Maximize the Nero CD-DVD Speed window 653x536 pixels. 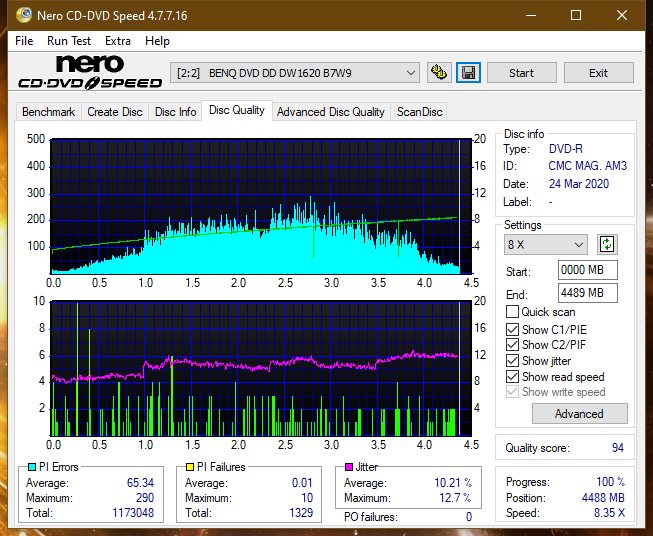576,15
